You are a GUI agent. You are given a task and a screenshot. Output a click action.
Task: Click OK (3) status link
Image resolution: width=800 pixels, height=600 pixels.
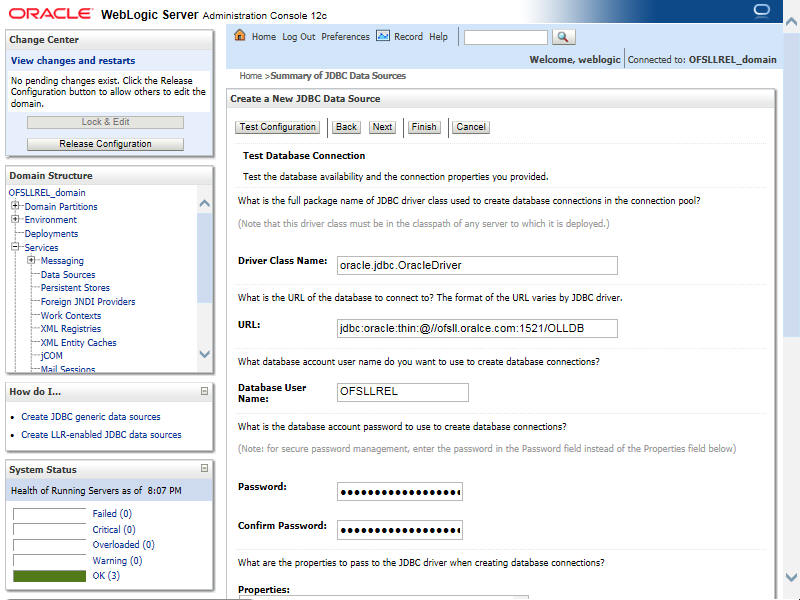coord(106,576)
